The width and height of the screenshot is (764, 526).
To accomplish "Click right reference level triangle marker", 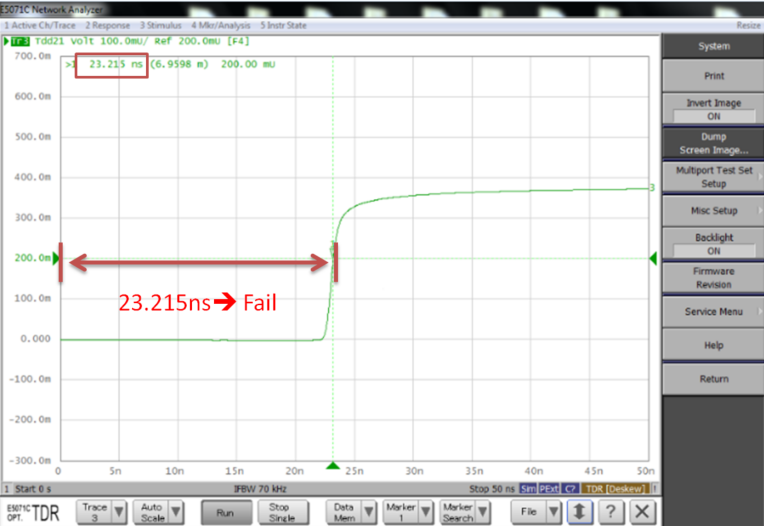I will click(653, 258).
